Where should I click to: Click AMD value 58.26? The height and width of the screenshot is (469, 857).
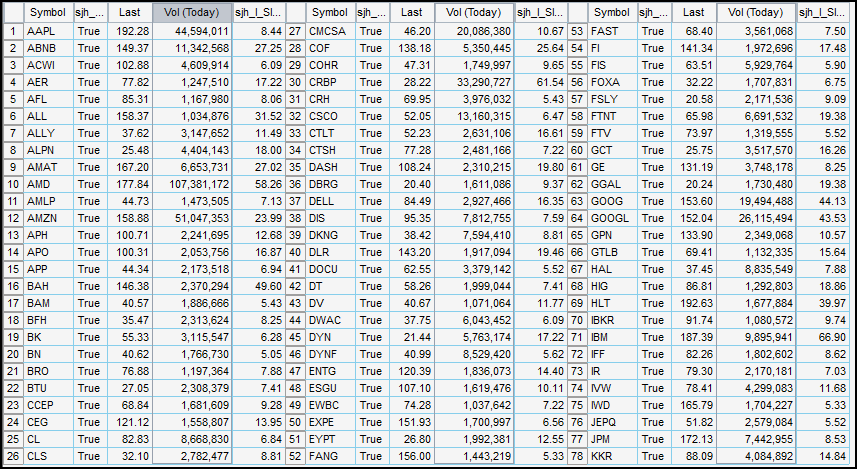(x=259, y=184)
